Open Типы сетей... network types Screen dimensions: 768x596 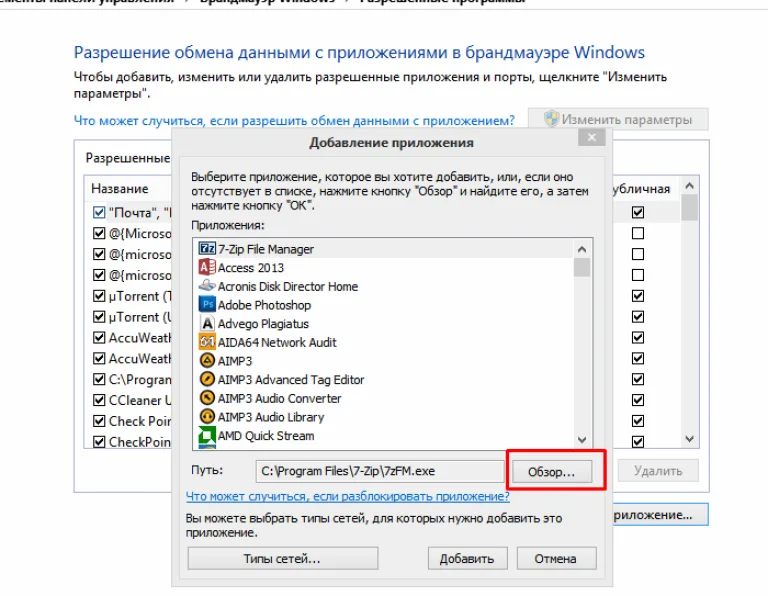(x=283, y=558)
